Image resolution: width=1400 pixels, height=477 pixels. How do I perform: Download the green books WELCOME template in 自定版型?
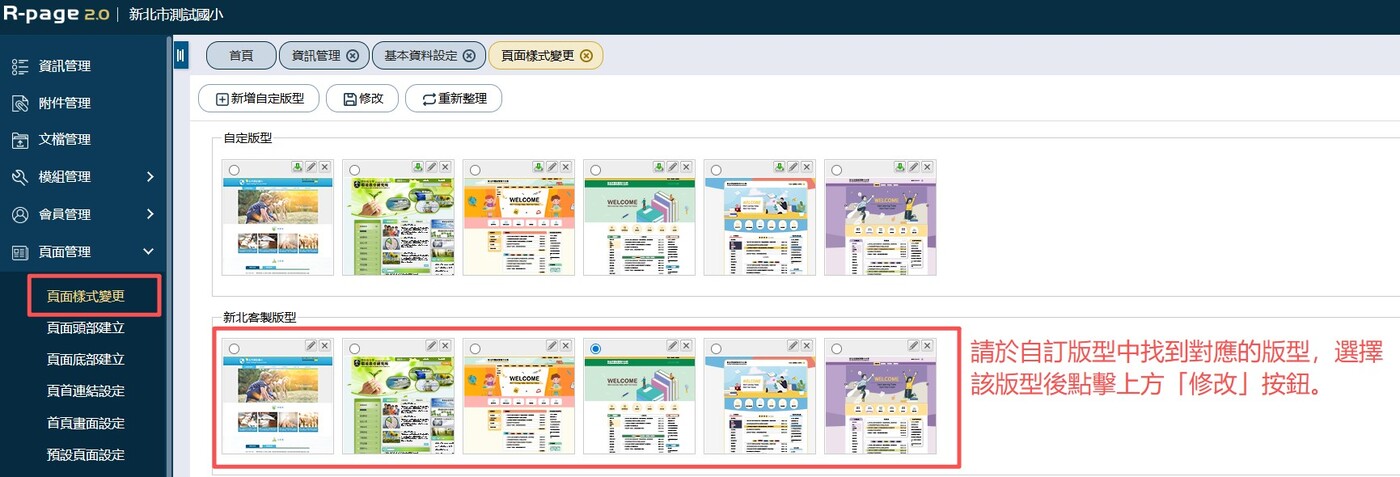click(658, 167)
